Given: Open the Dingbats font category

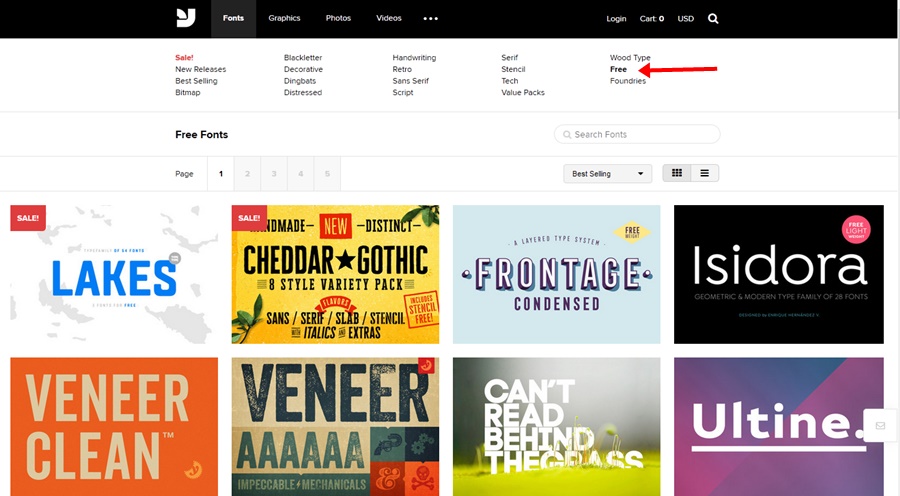Looking at the screenshot, I should coord(300,81).
